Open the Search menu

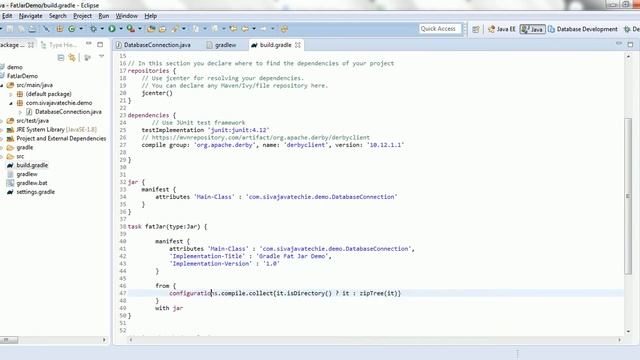pyautogui.click(x=58, y=16)
